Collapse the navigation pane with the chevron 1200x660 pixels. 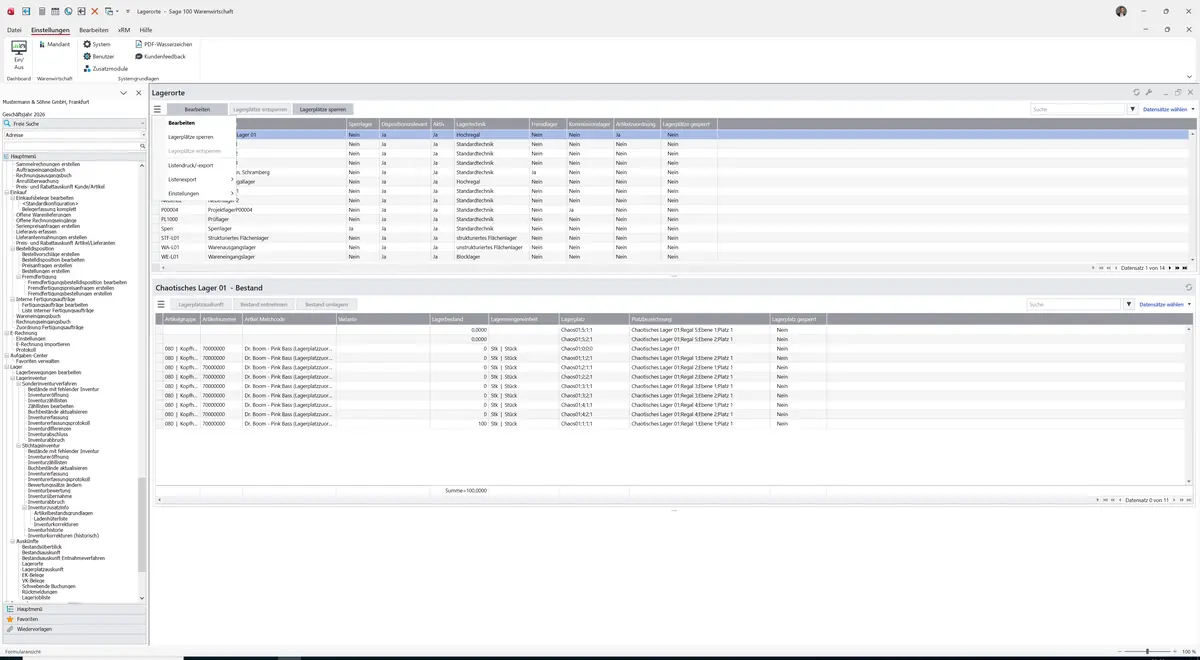(124, 93)
